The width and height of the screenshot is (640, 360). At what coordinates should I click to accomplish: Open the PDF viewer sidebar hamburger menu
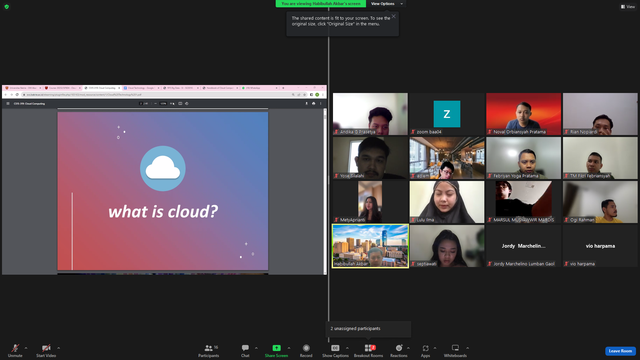pos(8,104)
